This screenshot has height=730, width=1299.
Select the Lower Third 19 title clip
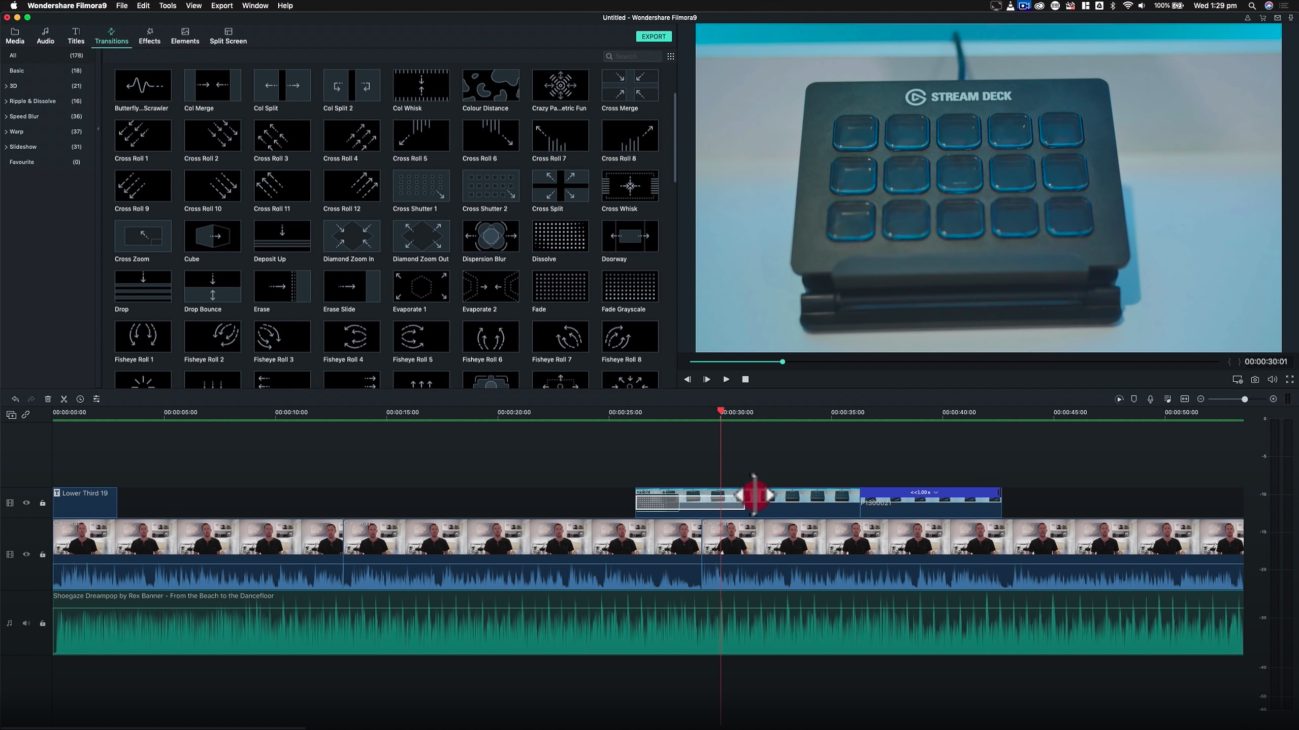85,502
